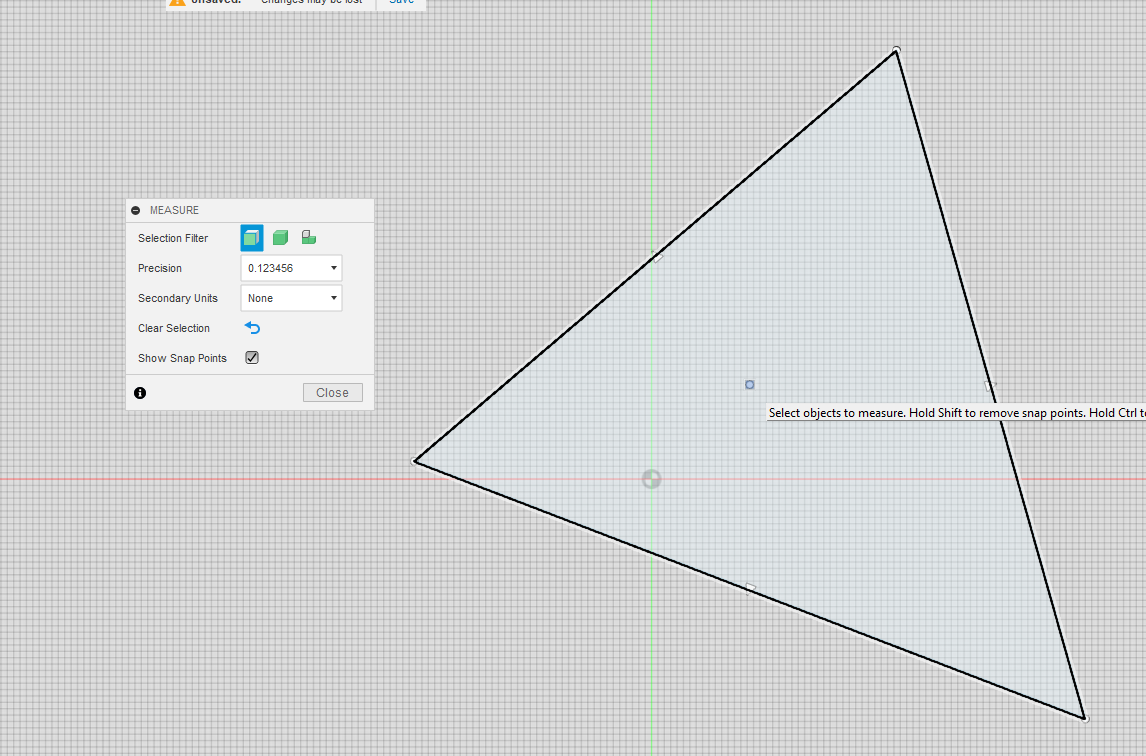This screenshot has height=756, width=1146.
Task: Open the Secondary Units dropdown
Action: pos(291,298)
